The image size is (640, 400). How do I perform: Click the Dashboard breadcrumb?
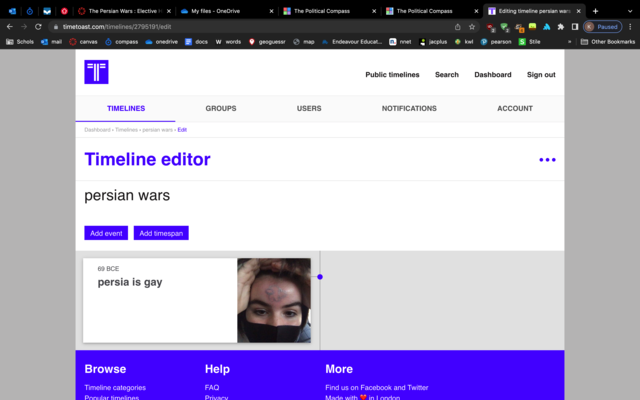coord(97,130)
